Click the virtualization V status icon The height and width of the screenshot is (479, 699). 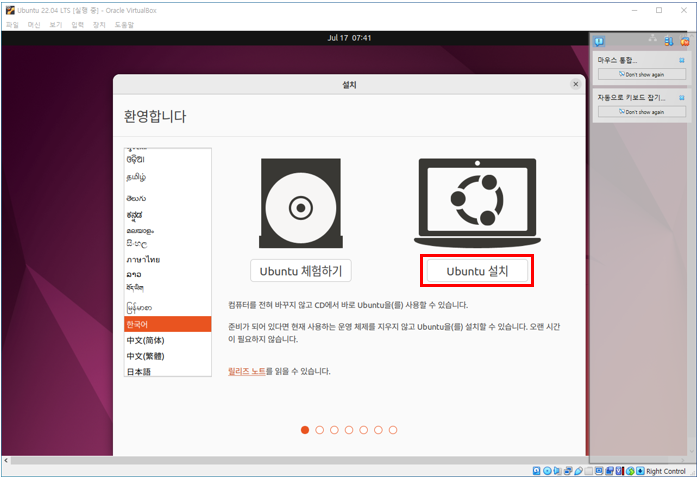click(620, 471)
